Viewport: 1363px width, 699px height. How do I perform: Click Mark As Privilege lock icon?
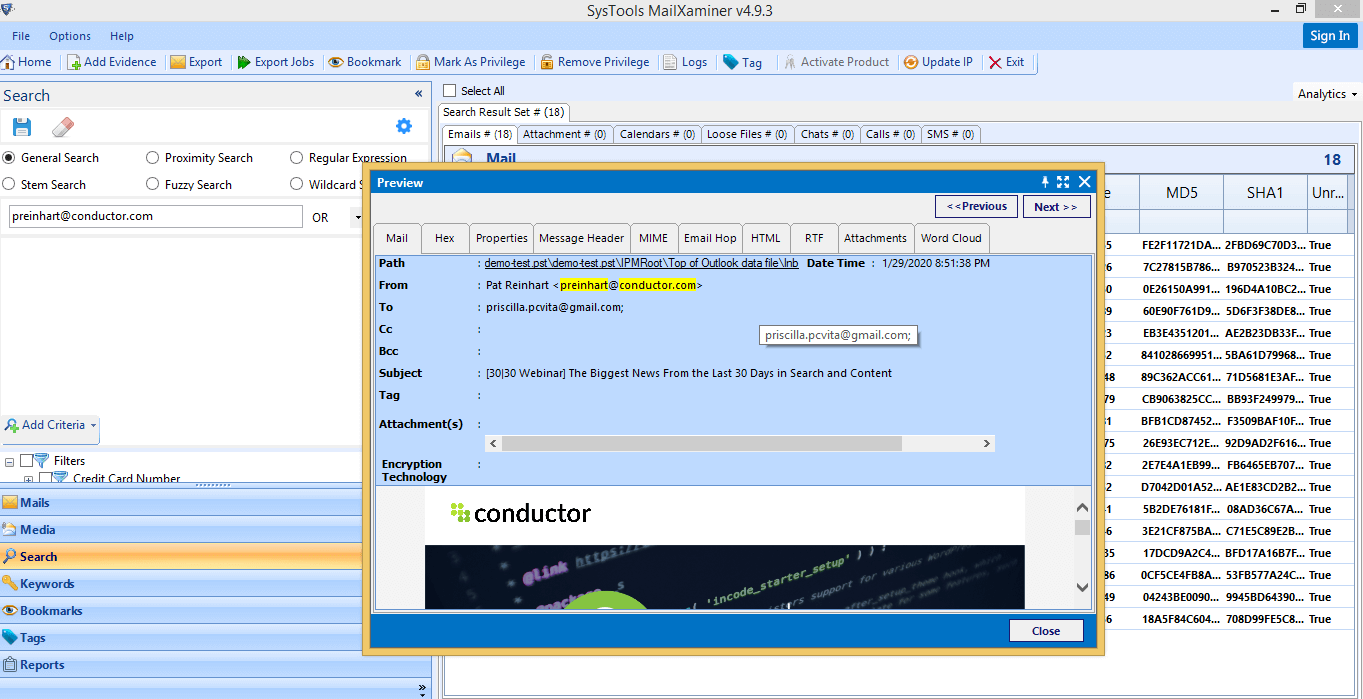(x=423, y=62)
